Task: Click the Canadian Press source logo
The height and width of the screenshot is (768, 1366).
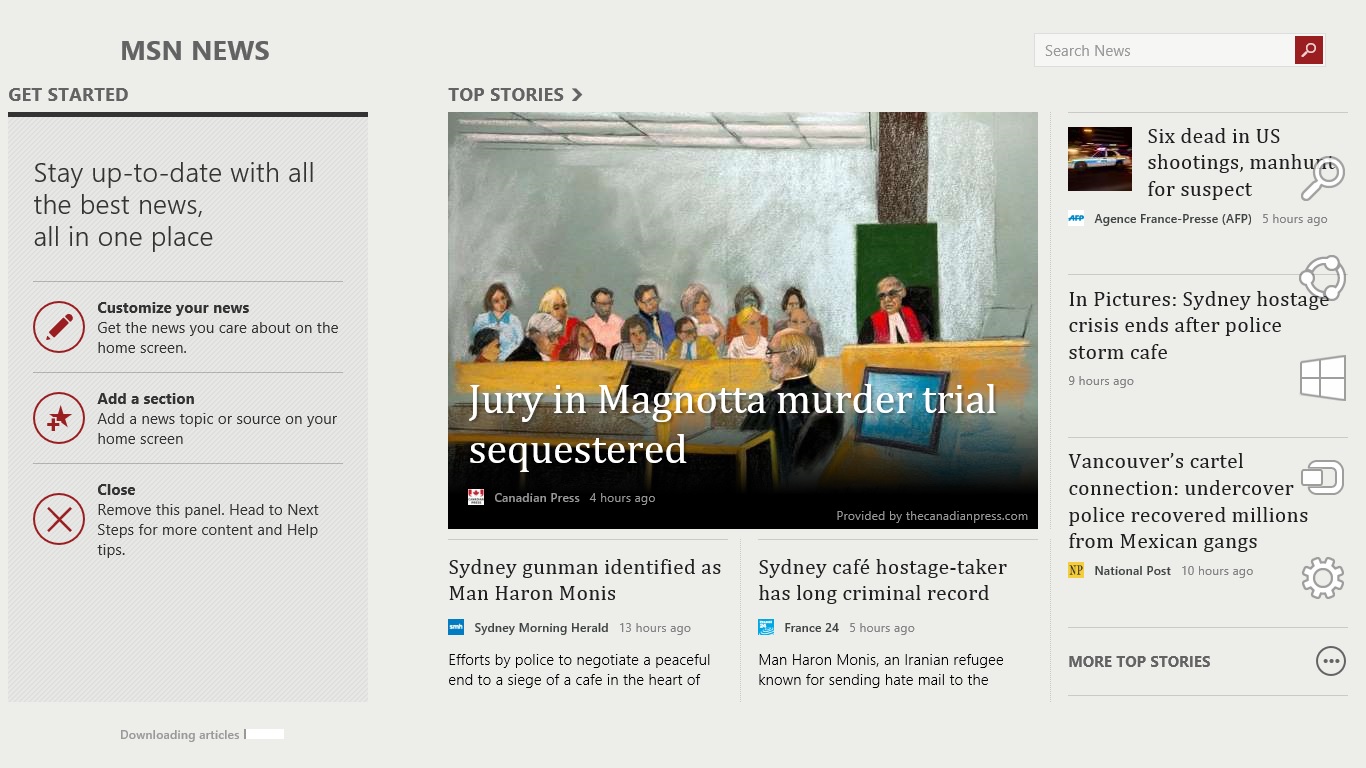Action: click(476, 497)
